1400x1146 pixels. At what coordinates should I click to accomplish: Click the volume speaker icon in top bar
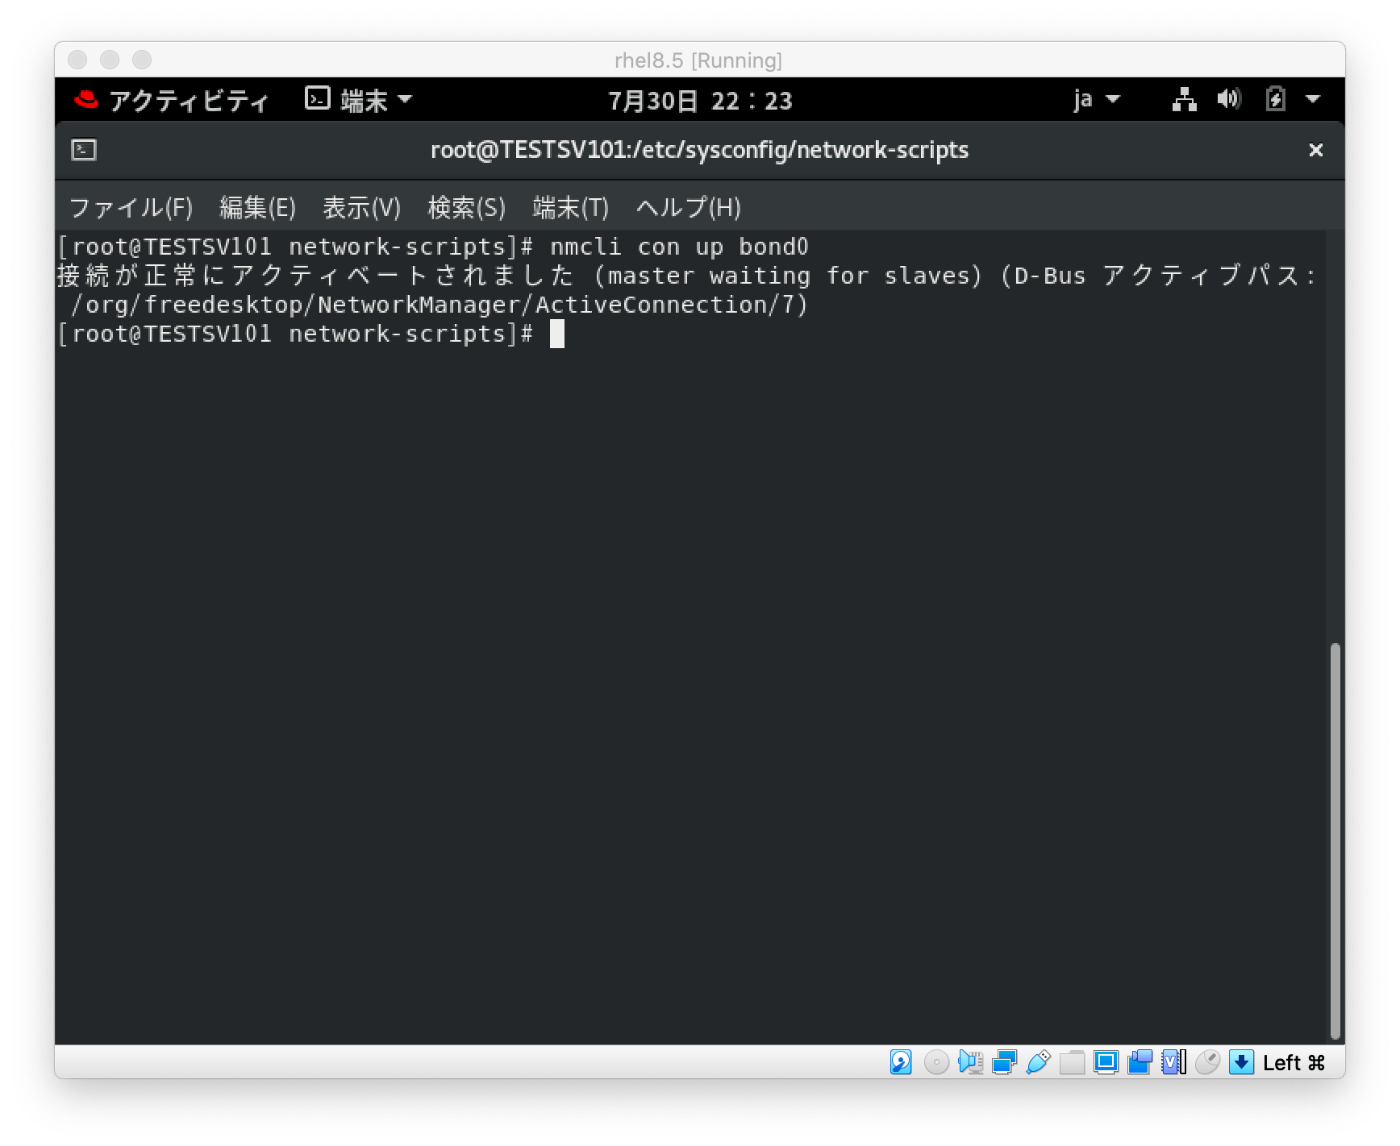point(1229,99)
